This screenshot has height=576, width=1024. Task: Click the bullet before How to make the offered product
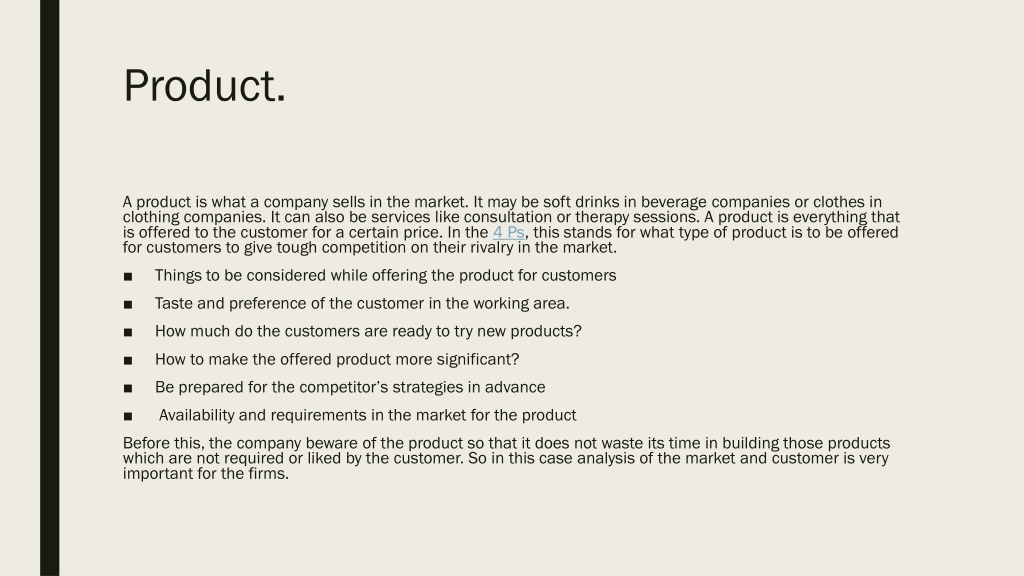[x=128, y=360]
